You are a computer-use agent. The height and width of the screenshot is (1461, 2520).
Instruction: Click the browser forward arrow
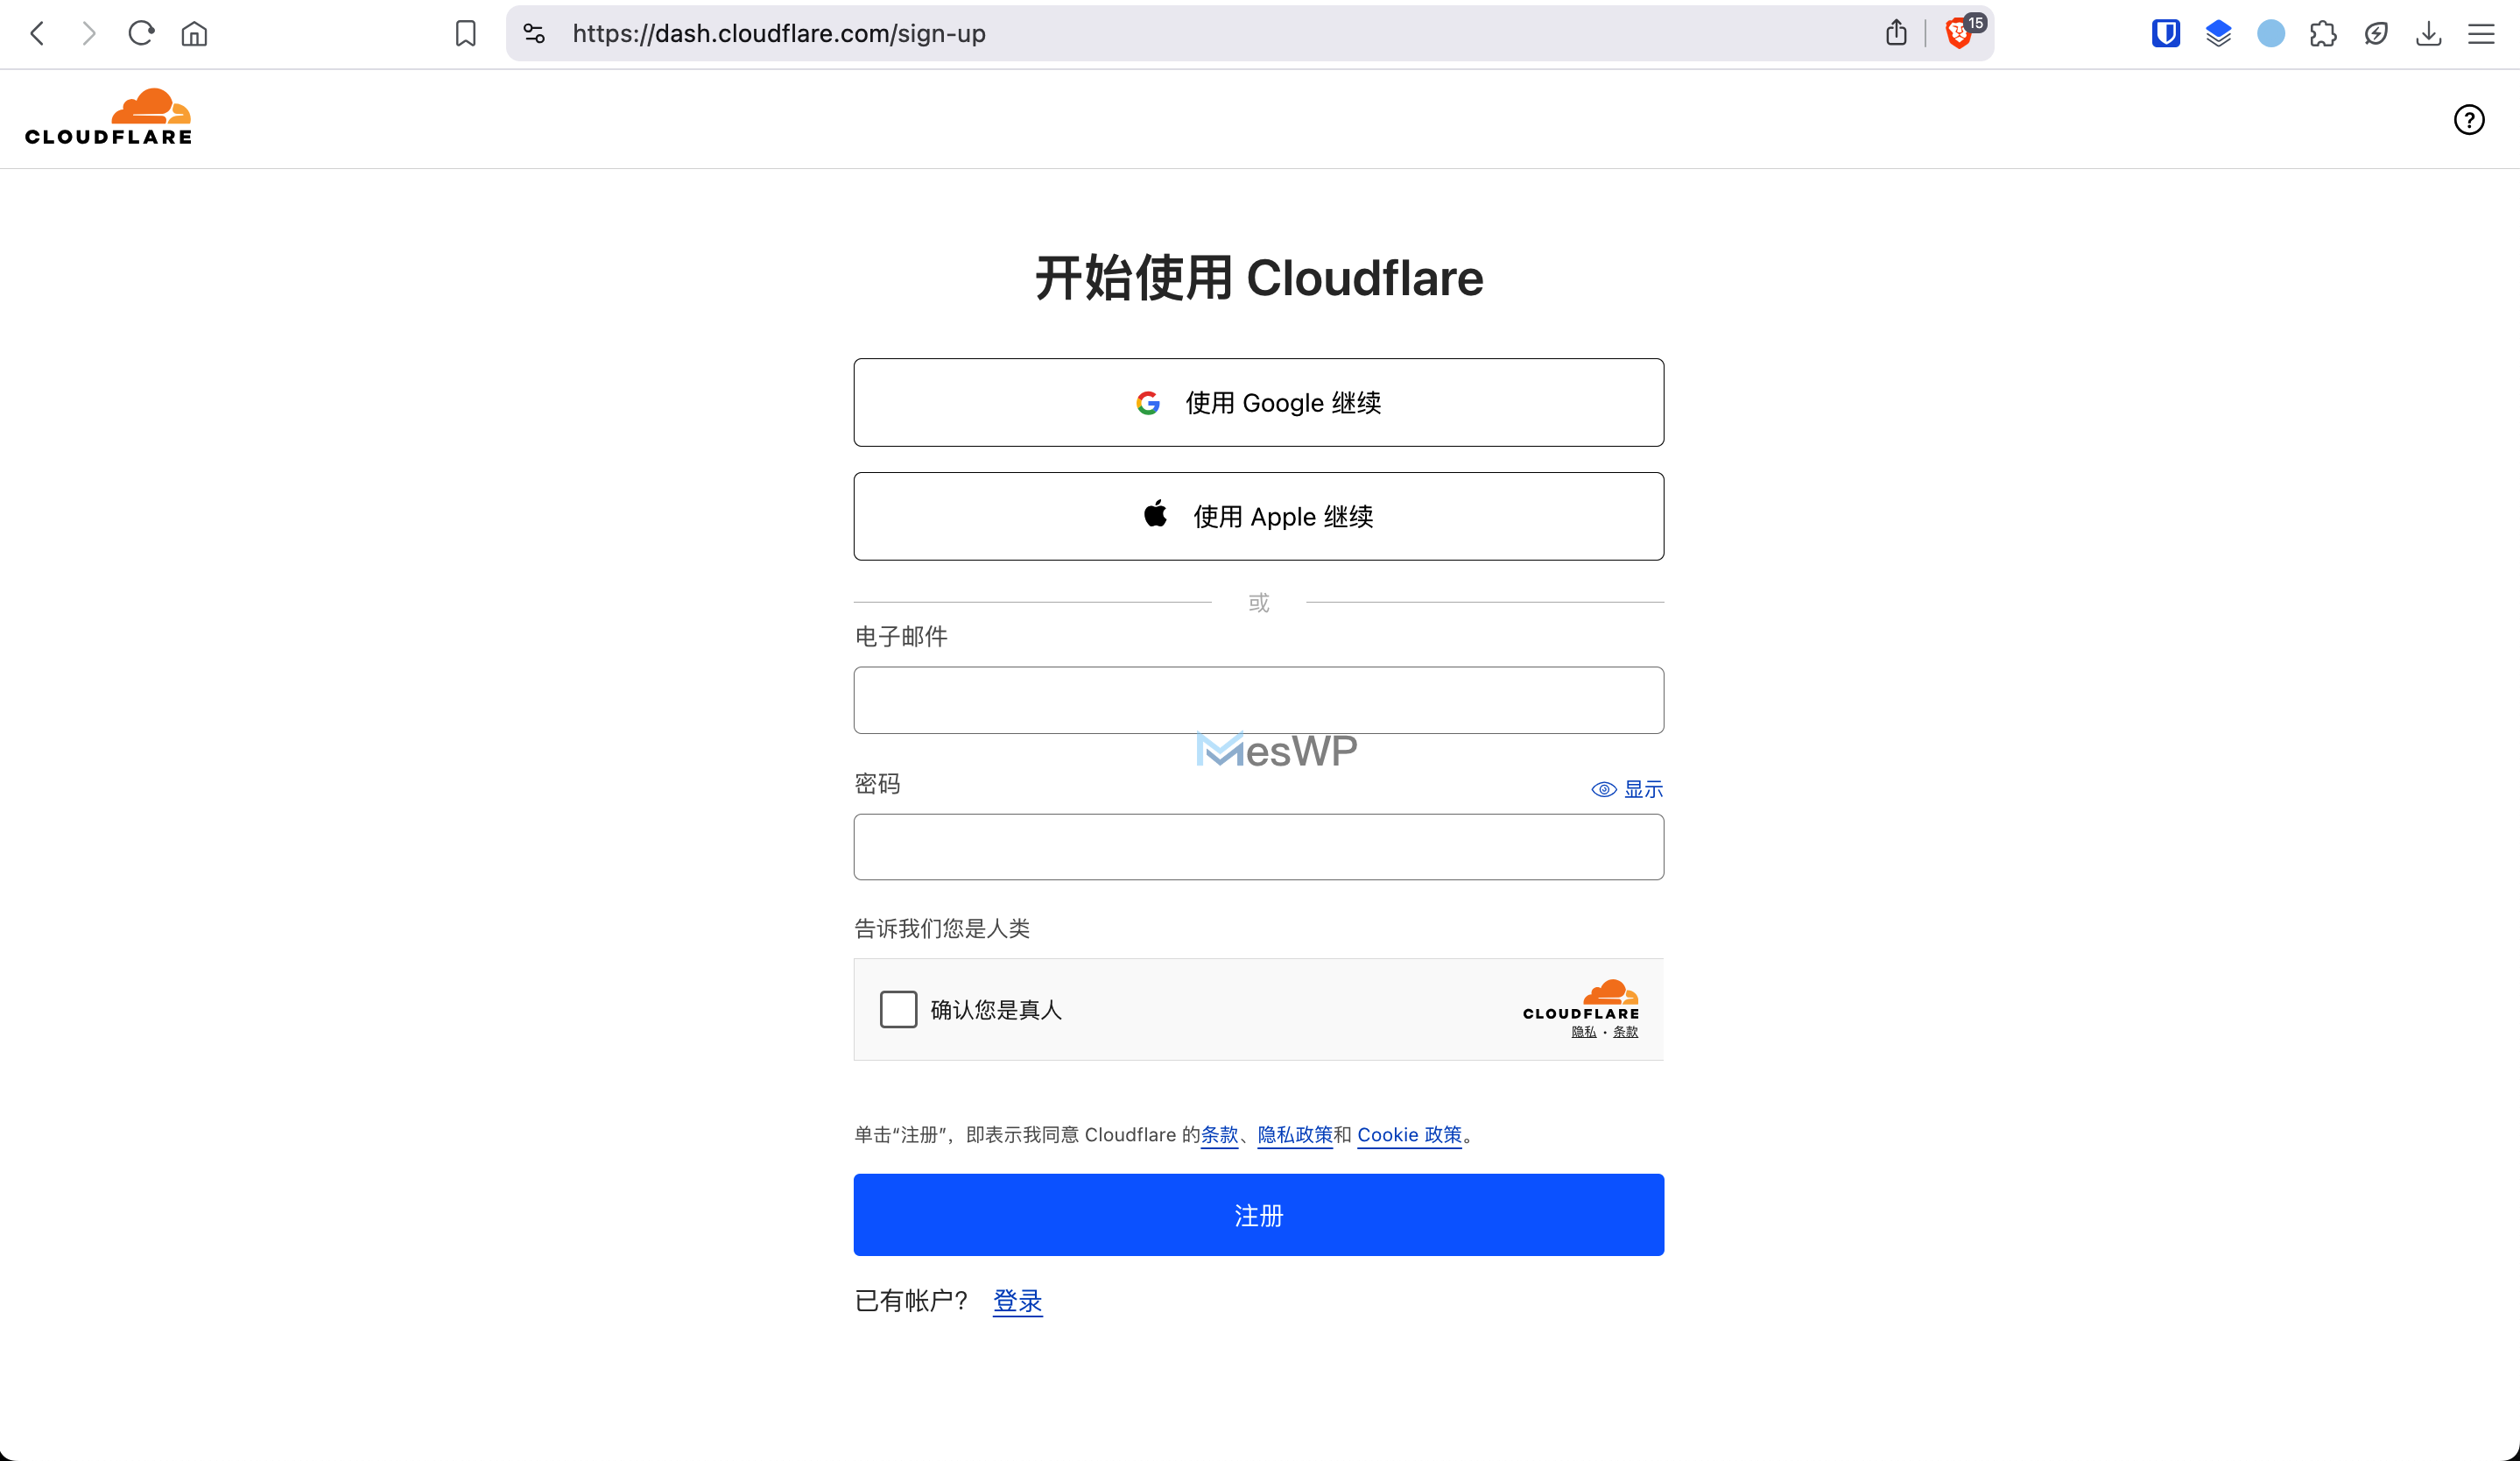tap(89, 34)
